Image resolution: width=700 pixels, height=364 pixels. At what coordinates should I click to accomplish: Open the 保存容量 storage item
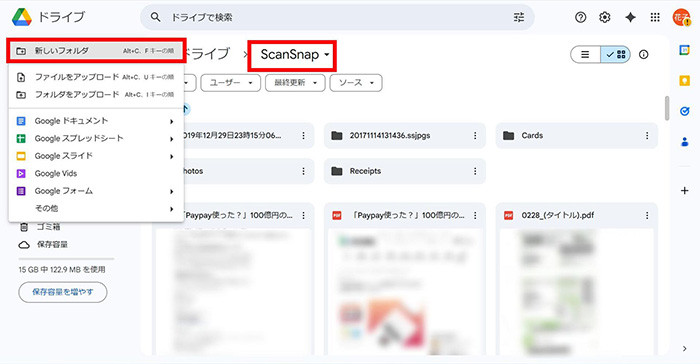(x=43, y=244)
